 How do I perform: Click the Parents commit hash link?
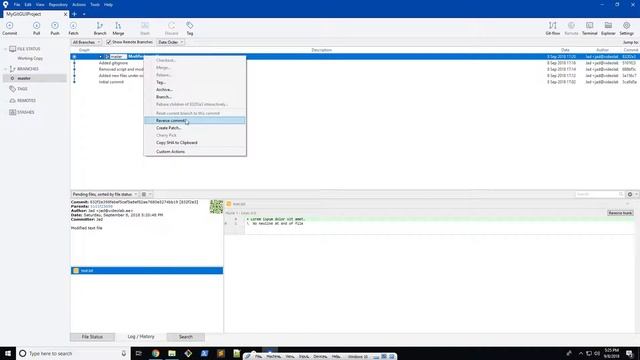tap(101, 207)
